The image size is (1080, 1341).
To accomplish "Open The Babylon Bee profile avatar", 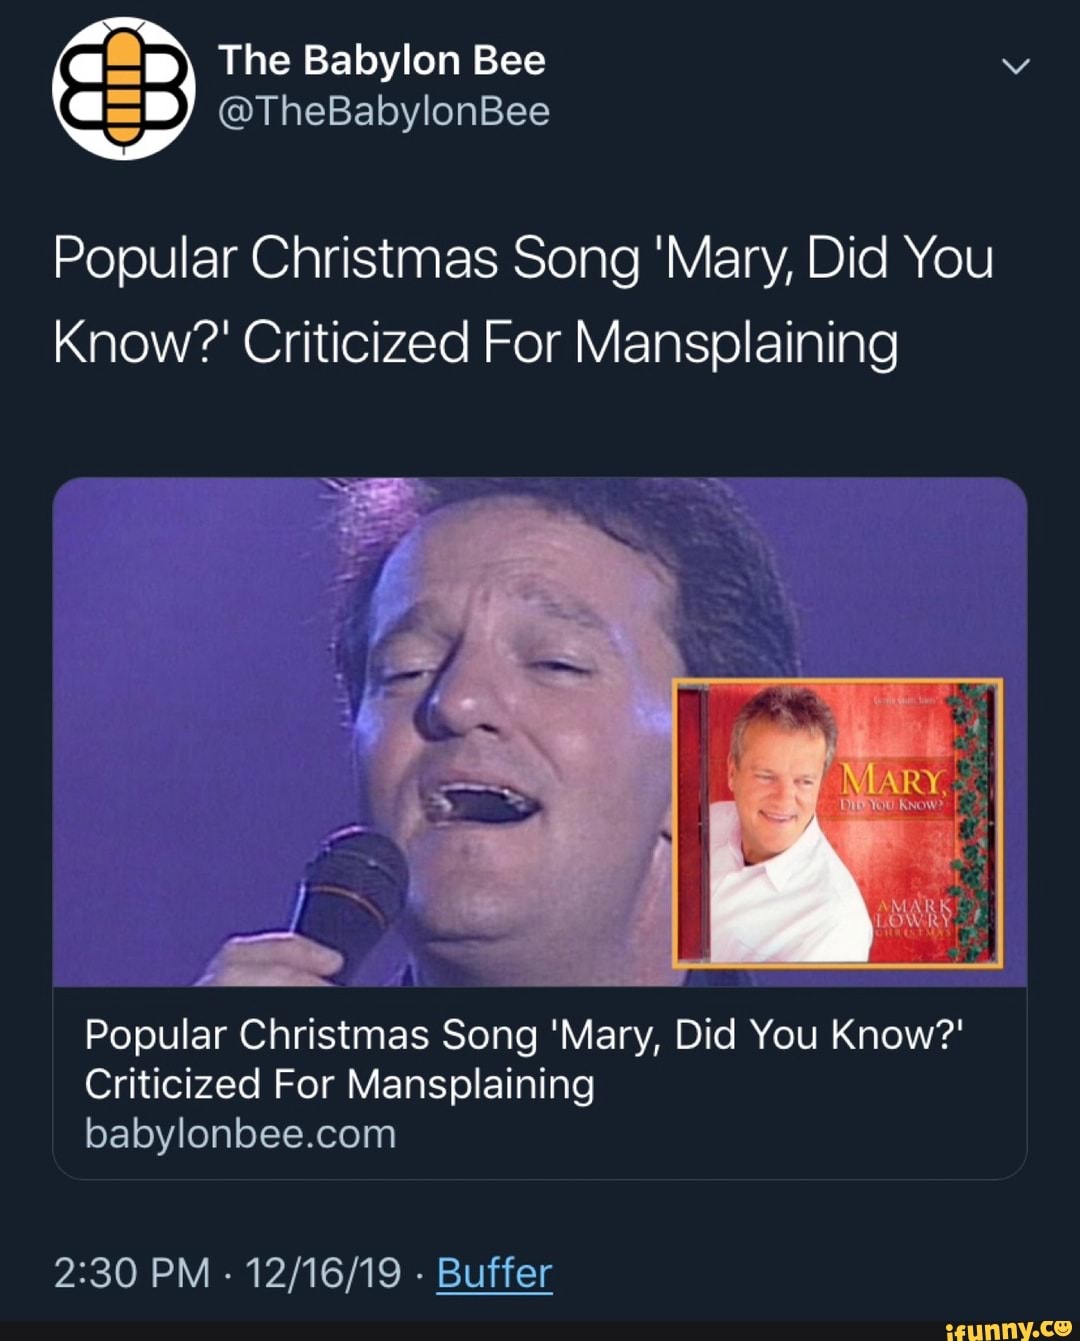I will (124, 88).
